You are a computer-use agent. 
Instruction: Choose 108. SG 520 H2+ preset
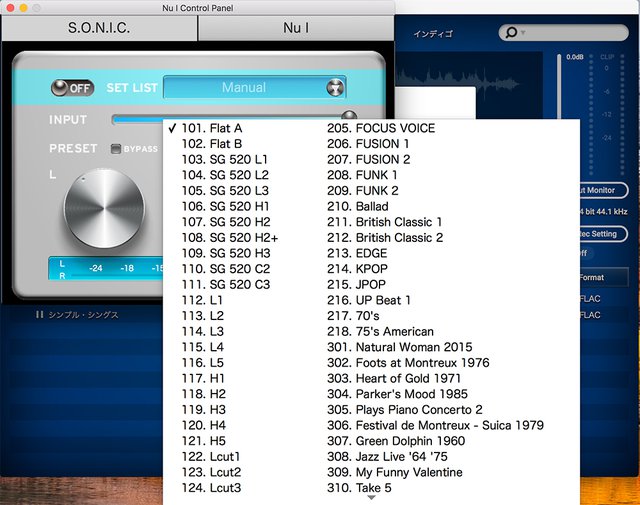pos(230,238)
